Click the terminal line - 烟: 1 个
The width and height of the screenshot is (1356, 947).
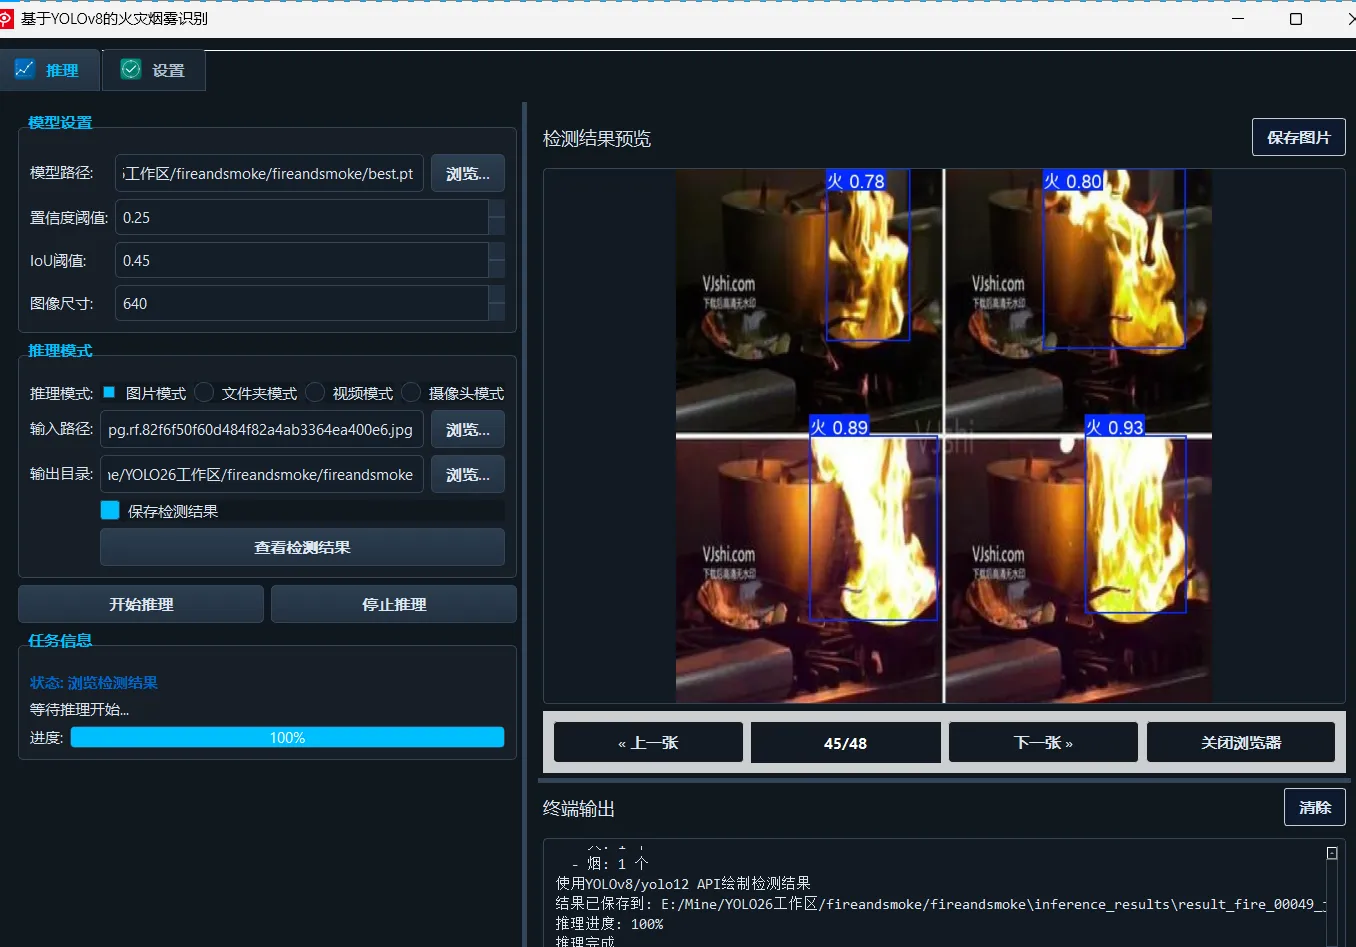[x=610, y=863]
